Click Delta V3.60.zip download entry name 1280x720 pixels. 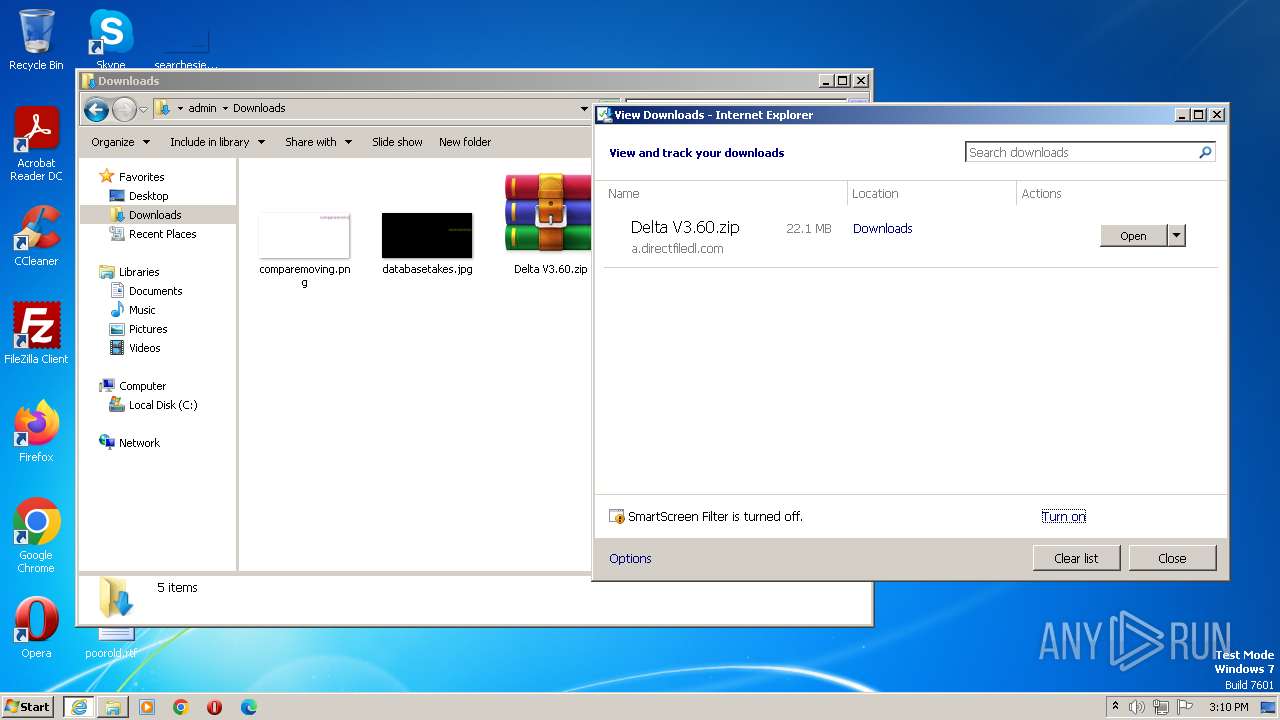coord(685,227)
